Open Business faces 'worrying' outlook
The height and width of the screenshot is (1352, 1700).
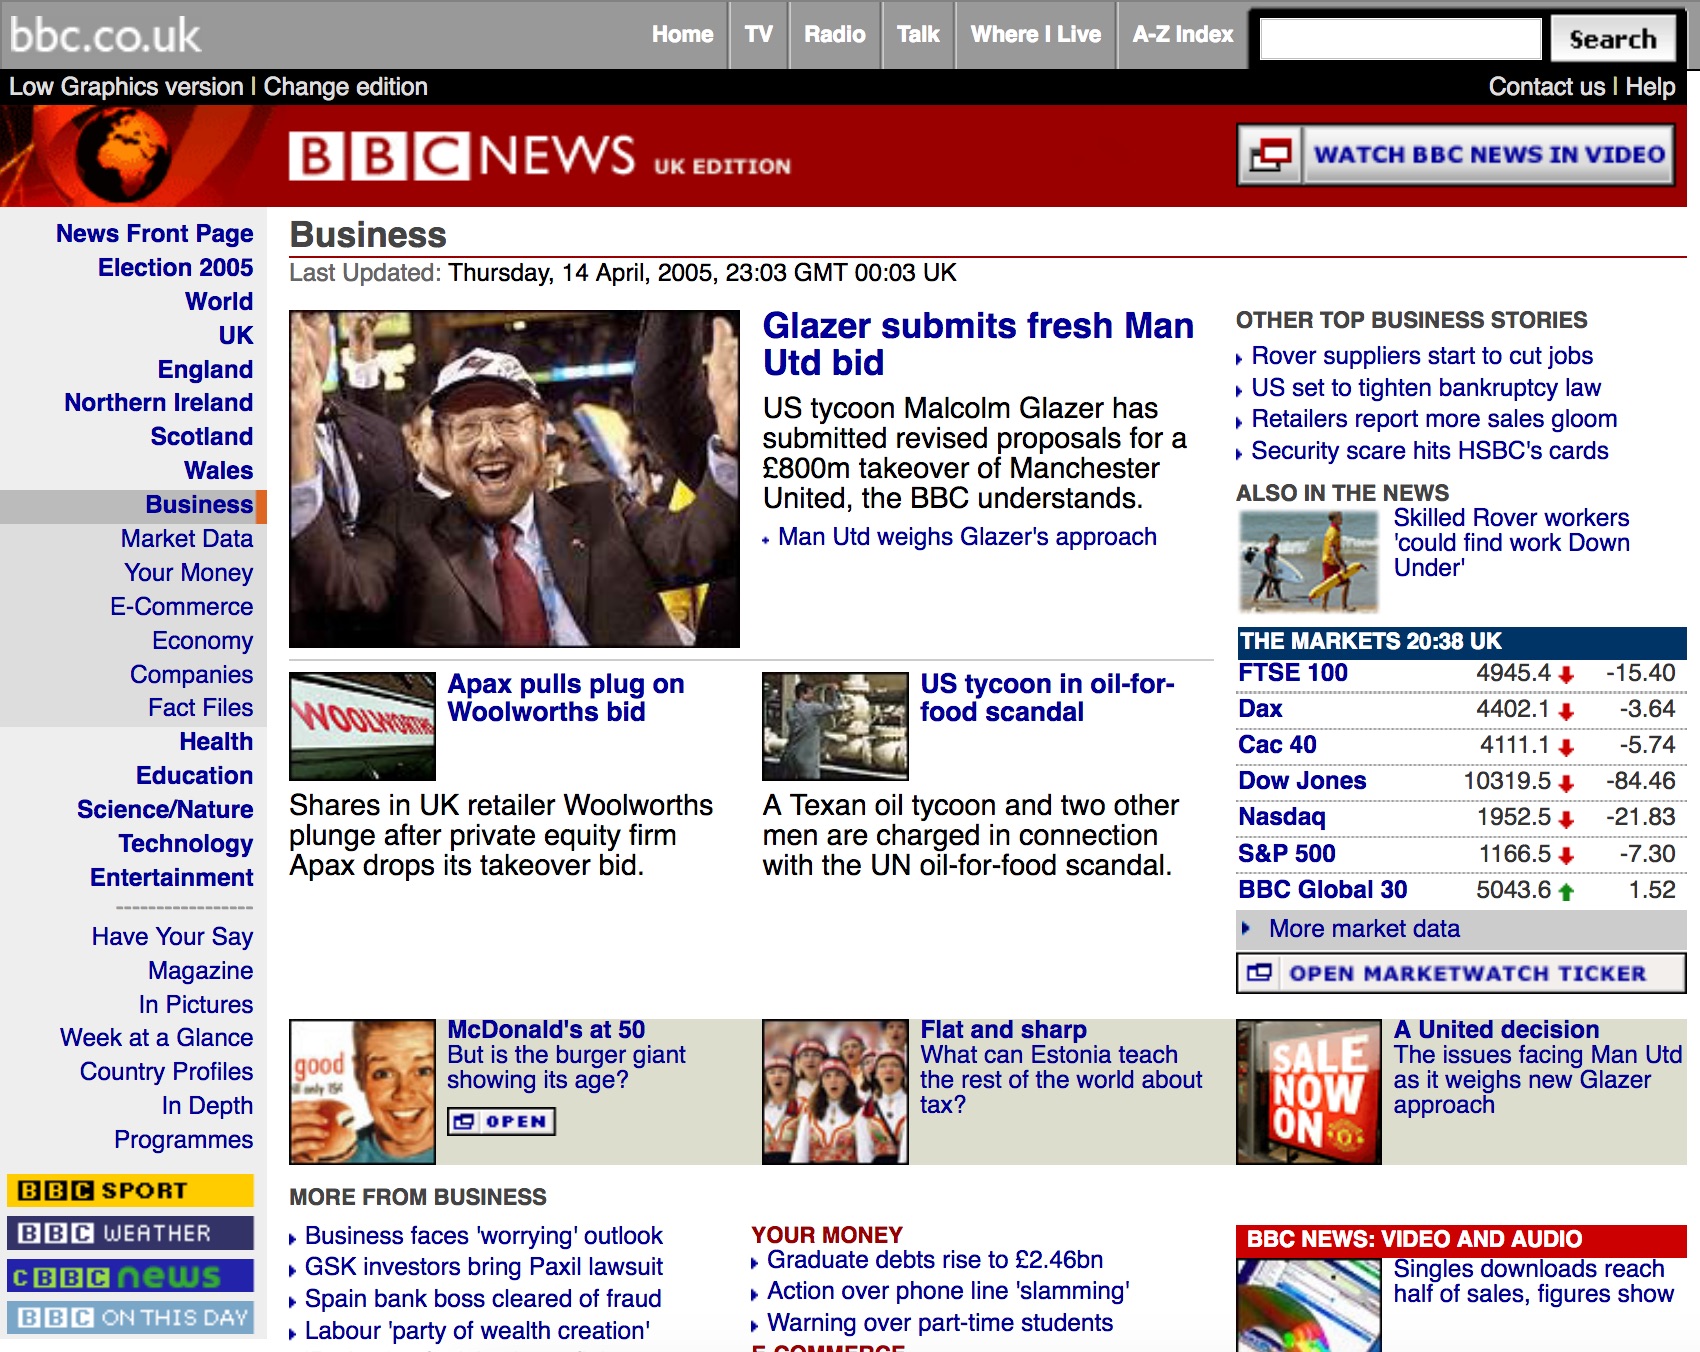484,1236
